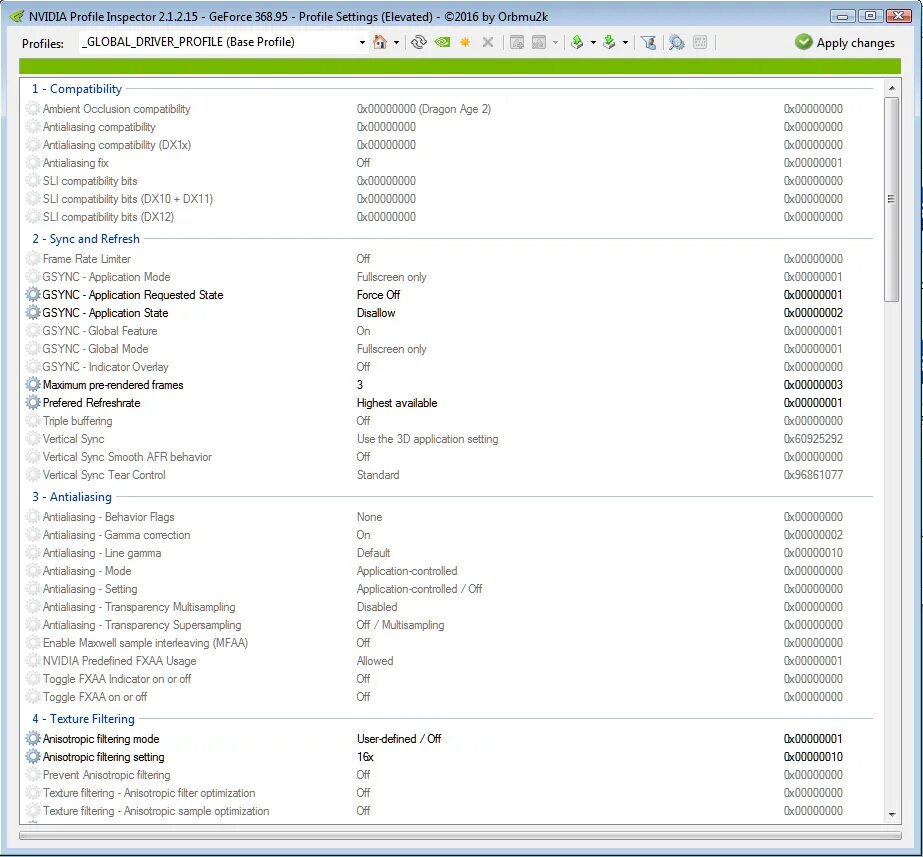Click the orange star create profile icon
Viewport: 923px width, 857px height.
pyautogui.click(x=465, y=42)
